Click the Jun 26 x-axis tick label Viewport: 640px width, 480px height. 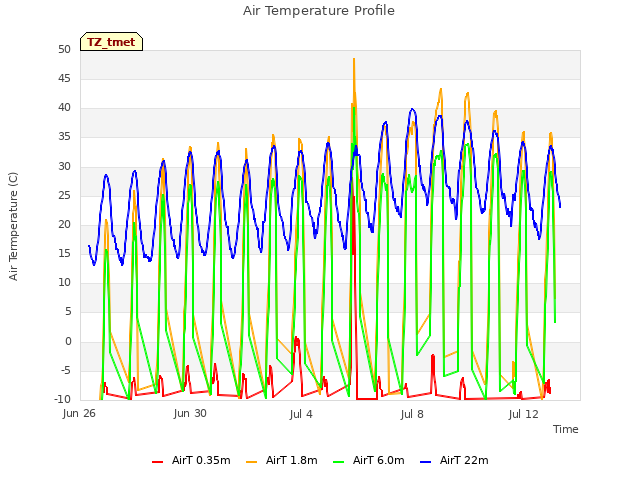[x=79, y=413]
